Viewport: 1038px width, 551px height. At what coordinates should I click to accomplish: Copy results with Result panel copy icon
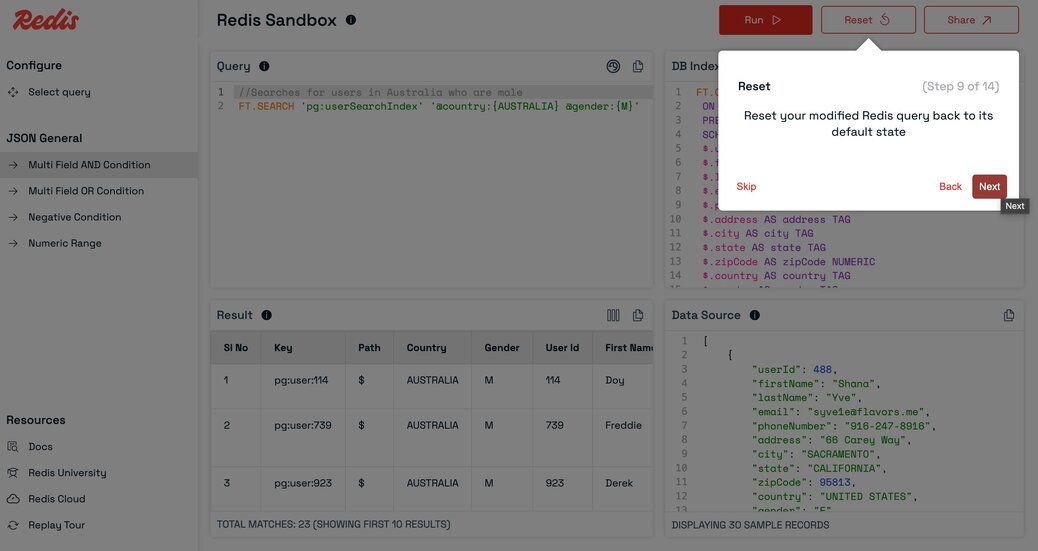(x=637, y=315)
